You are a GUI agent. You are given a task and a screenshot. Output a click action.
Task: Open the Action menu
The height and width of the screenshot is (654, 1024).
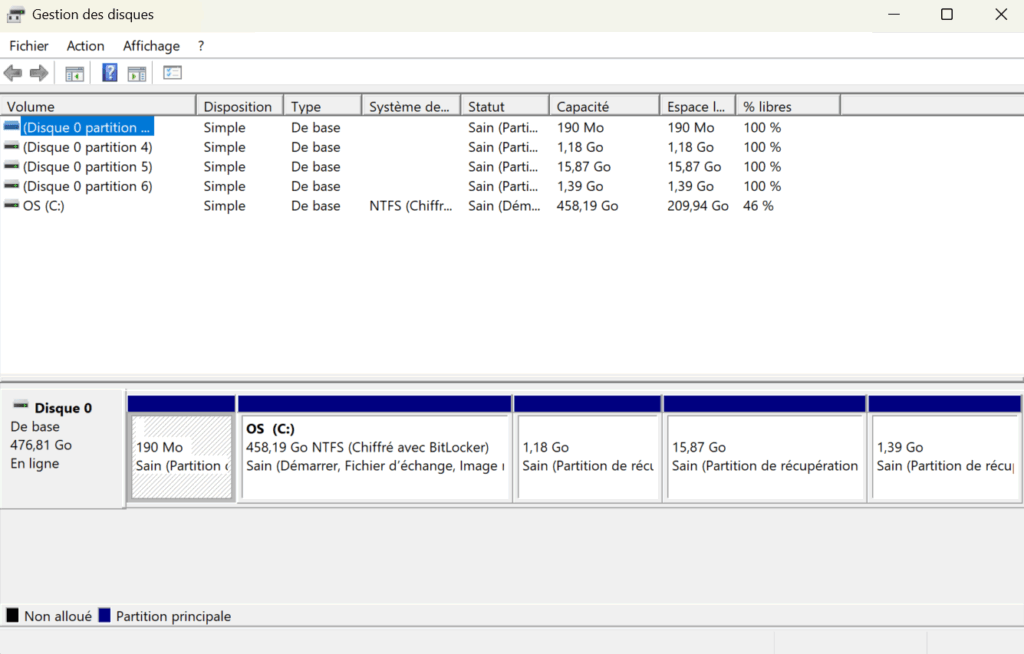click(x=86, y=46)
